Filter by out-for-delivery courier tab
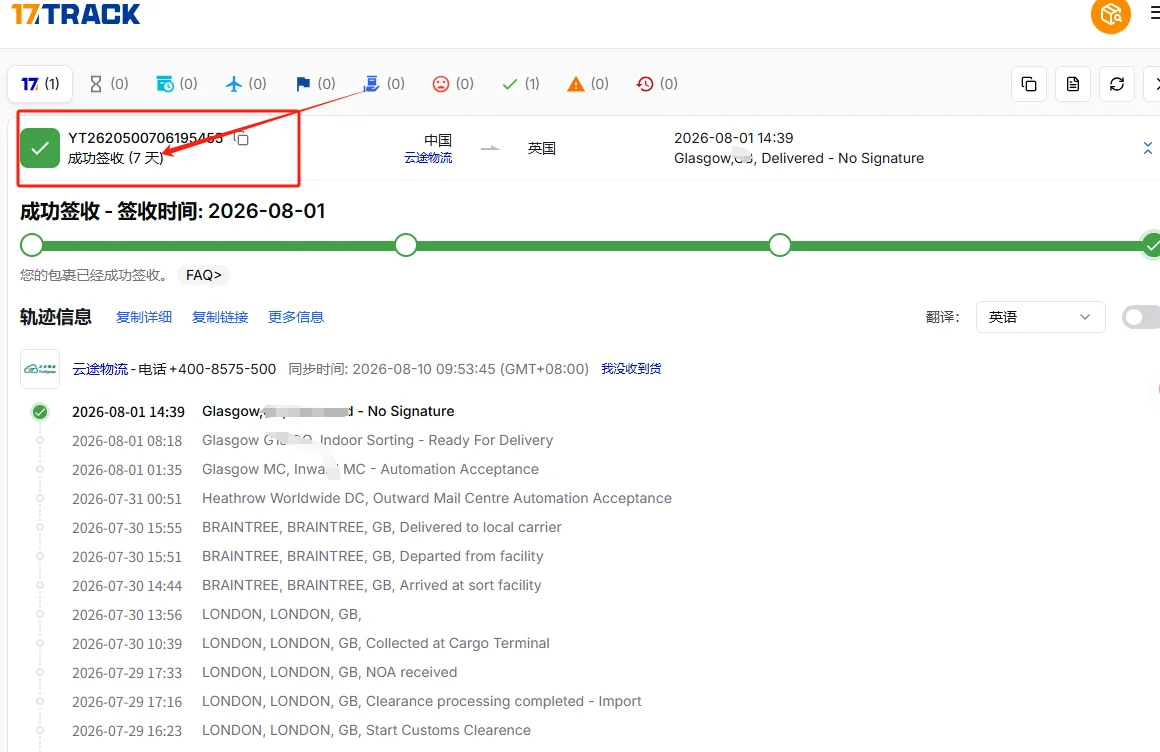 (384, 84)
